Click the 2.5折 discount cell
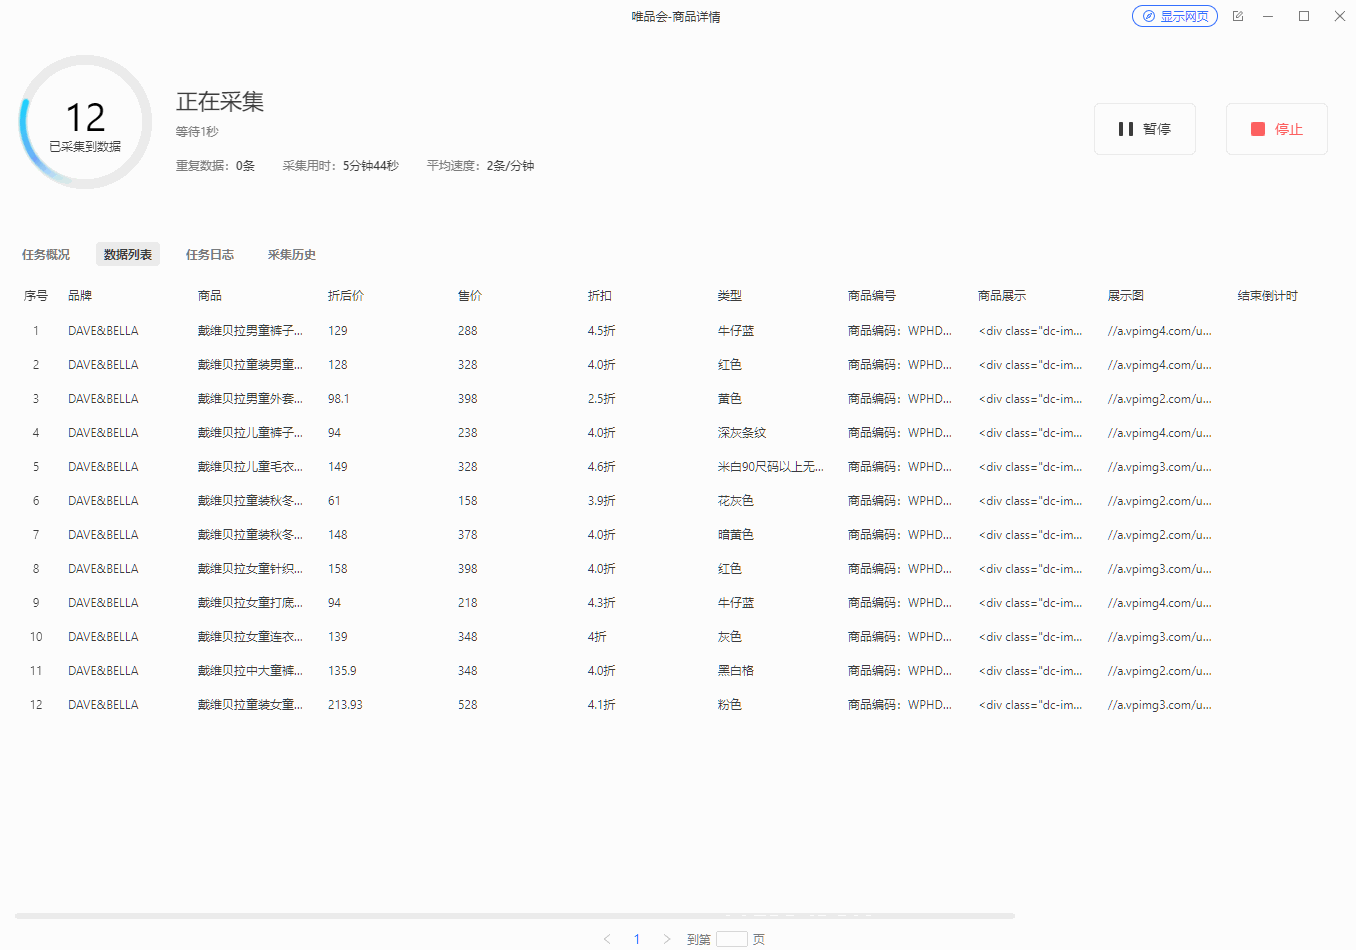1356x950 pixels. point(602,399)
